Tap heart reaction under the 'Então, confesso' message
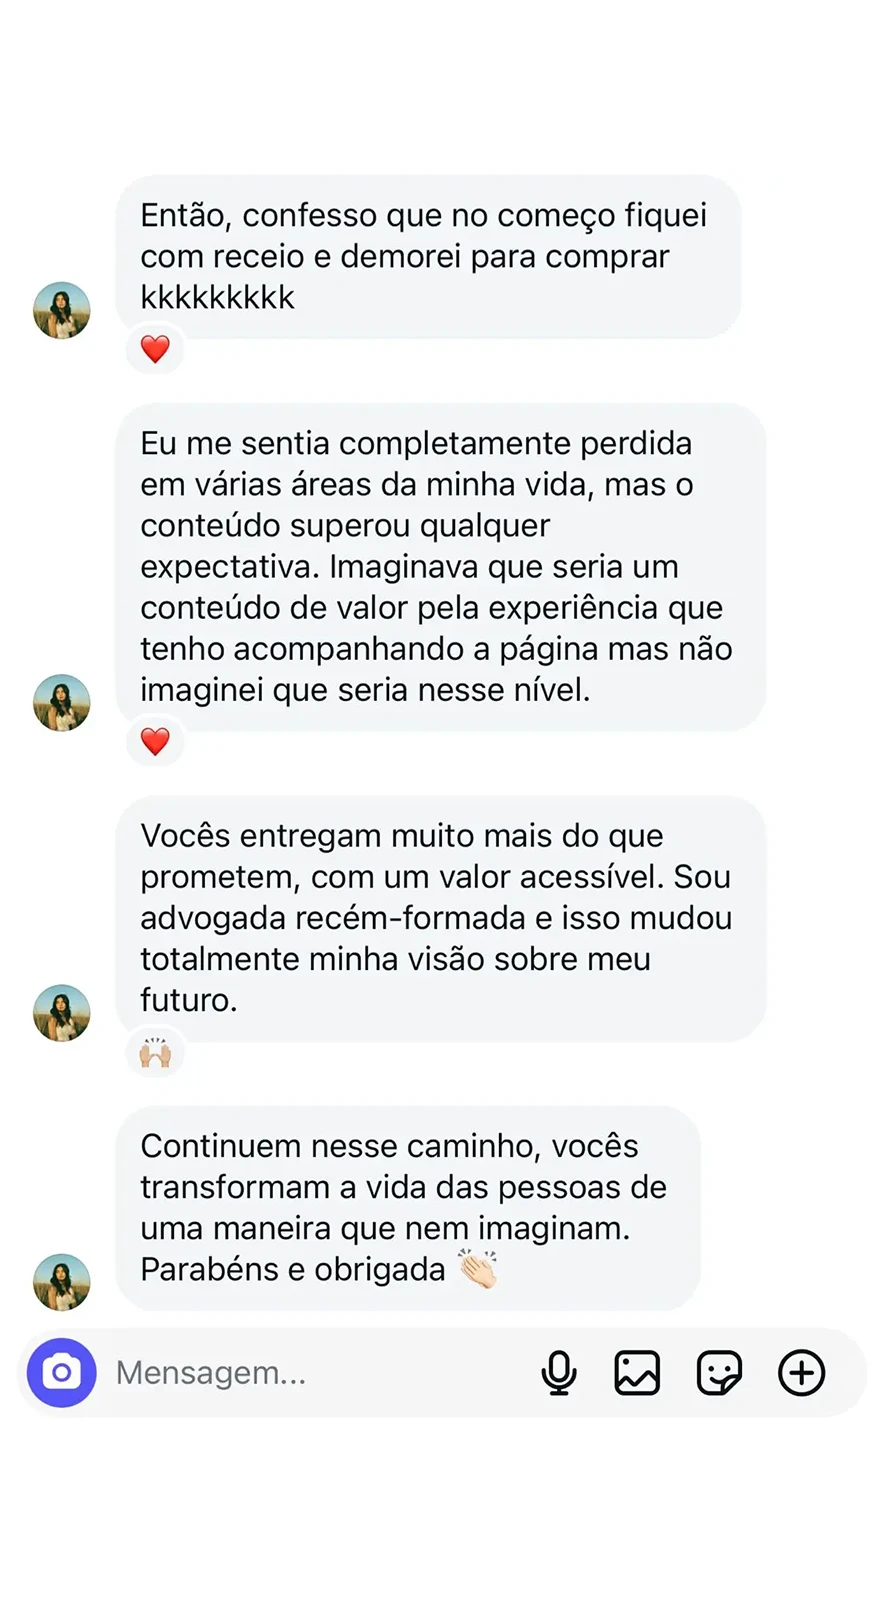This screenshot has height=1600, width=884. point(155,349)
